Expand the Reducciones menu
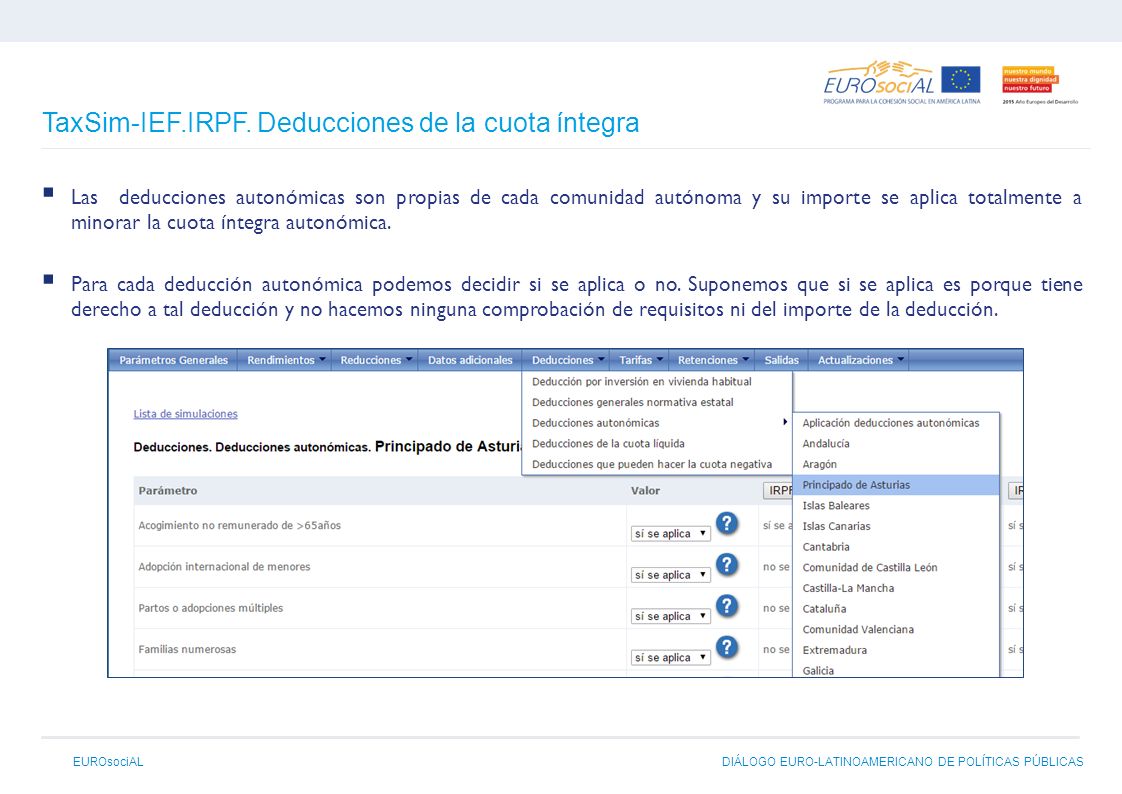The image size is (1122, 794). pyautogui.click(x=375, y=360)
